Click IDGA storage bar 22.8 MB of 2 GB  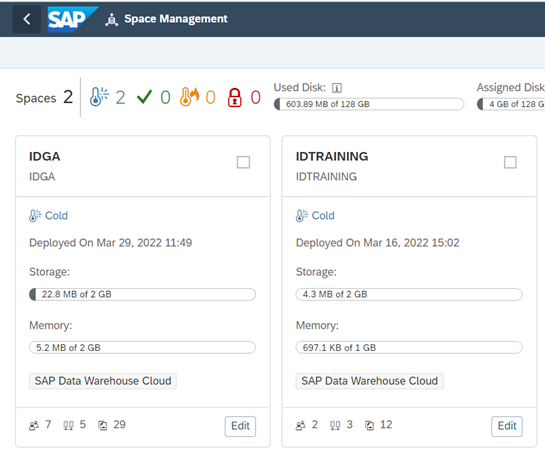coord(143,294)
